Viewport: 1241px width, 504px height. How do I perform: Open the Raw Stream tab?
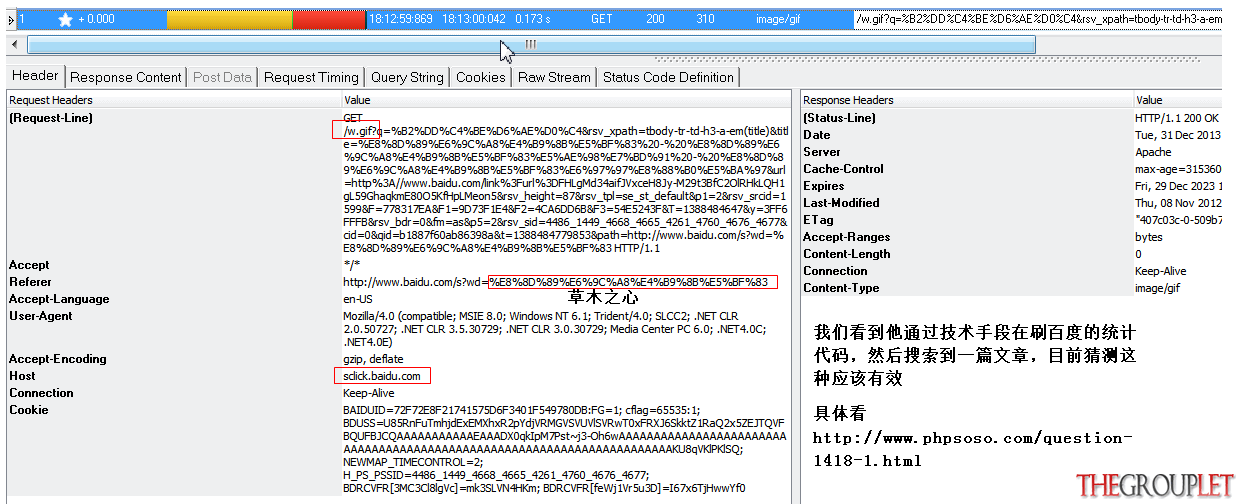tap(554, 77)
